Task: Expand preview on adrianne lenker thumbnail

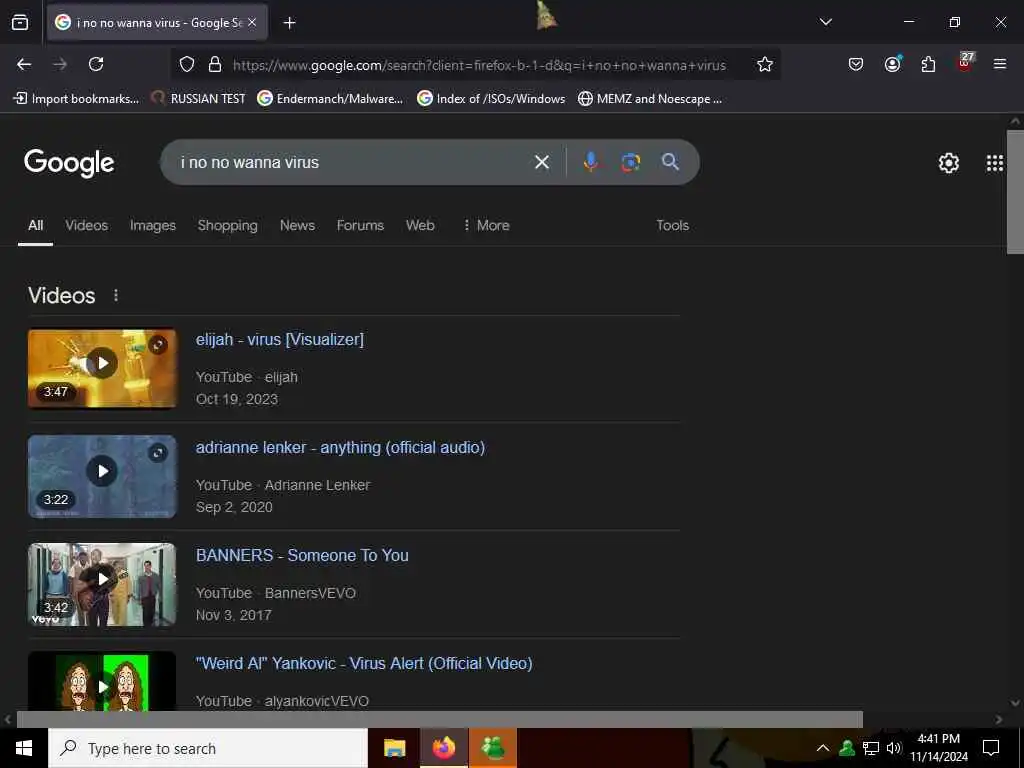Action: tap(157, 453)
